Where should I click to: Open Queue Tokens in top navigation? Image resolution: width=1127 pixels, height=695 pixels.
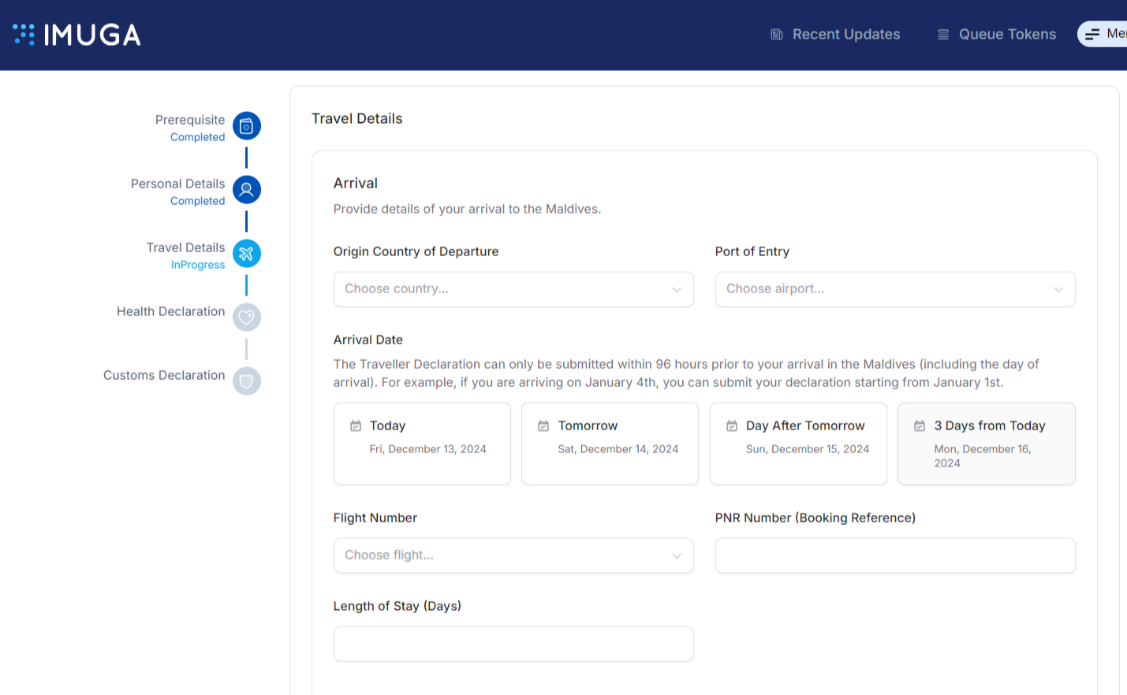[x=1007, y=35]
